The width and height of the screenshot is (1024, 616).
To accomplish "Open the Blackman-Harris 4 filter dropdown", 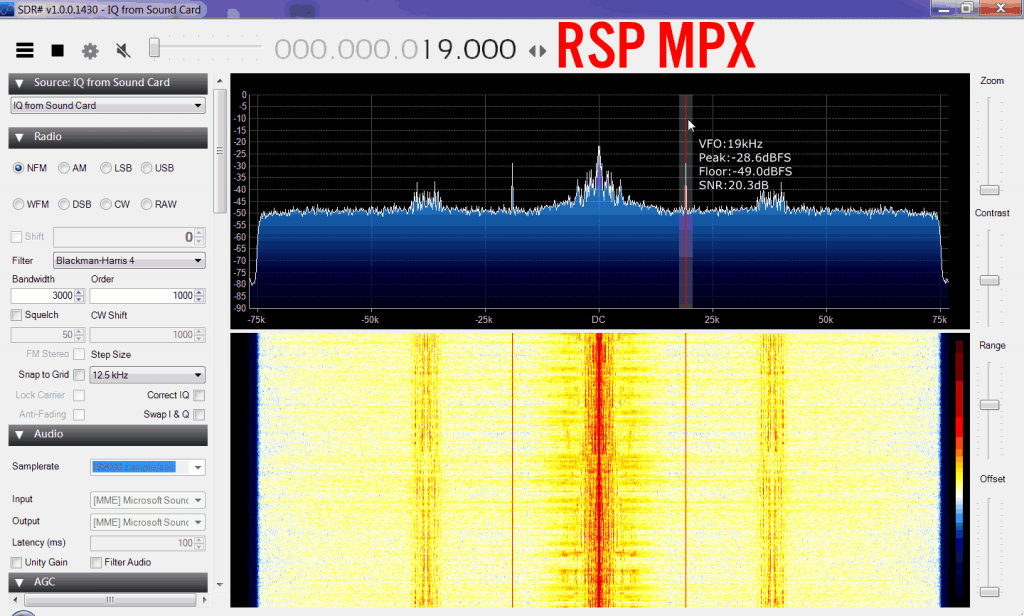I will 128,260.
